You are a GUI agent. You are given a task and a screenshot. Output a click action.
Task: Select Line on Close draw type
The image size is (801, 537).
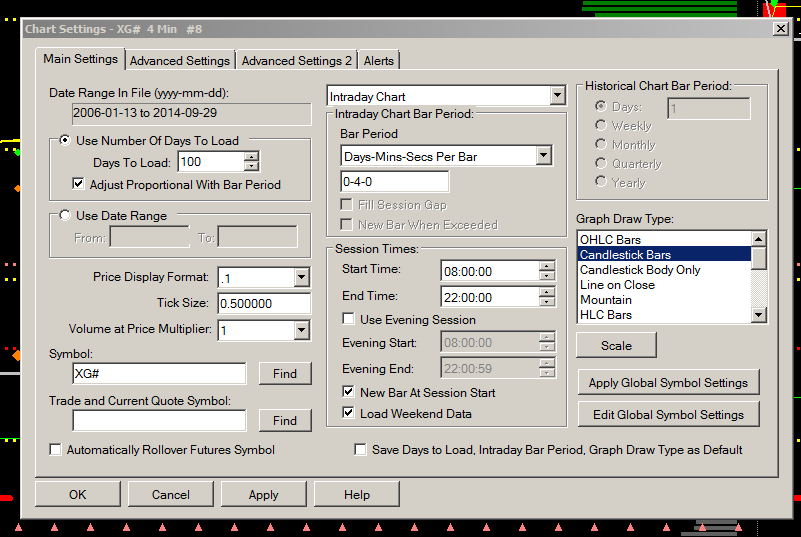[665, 285]
